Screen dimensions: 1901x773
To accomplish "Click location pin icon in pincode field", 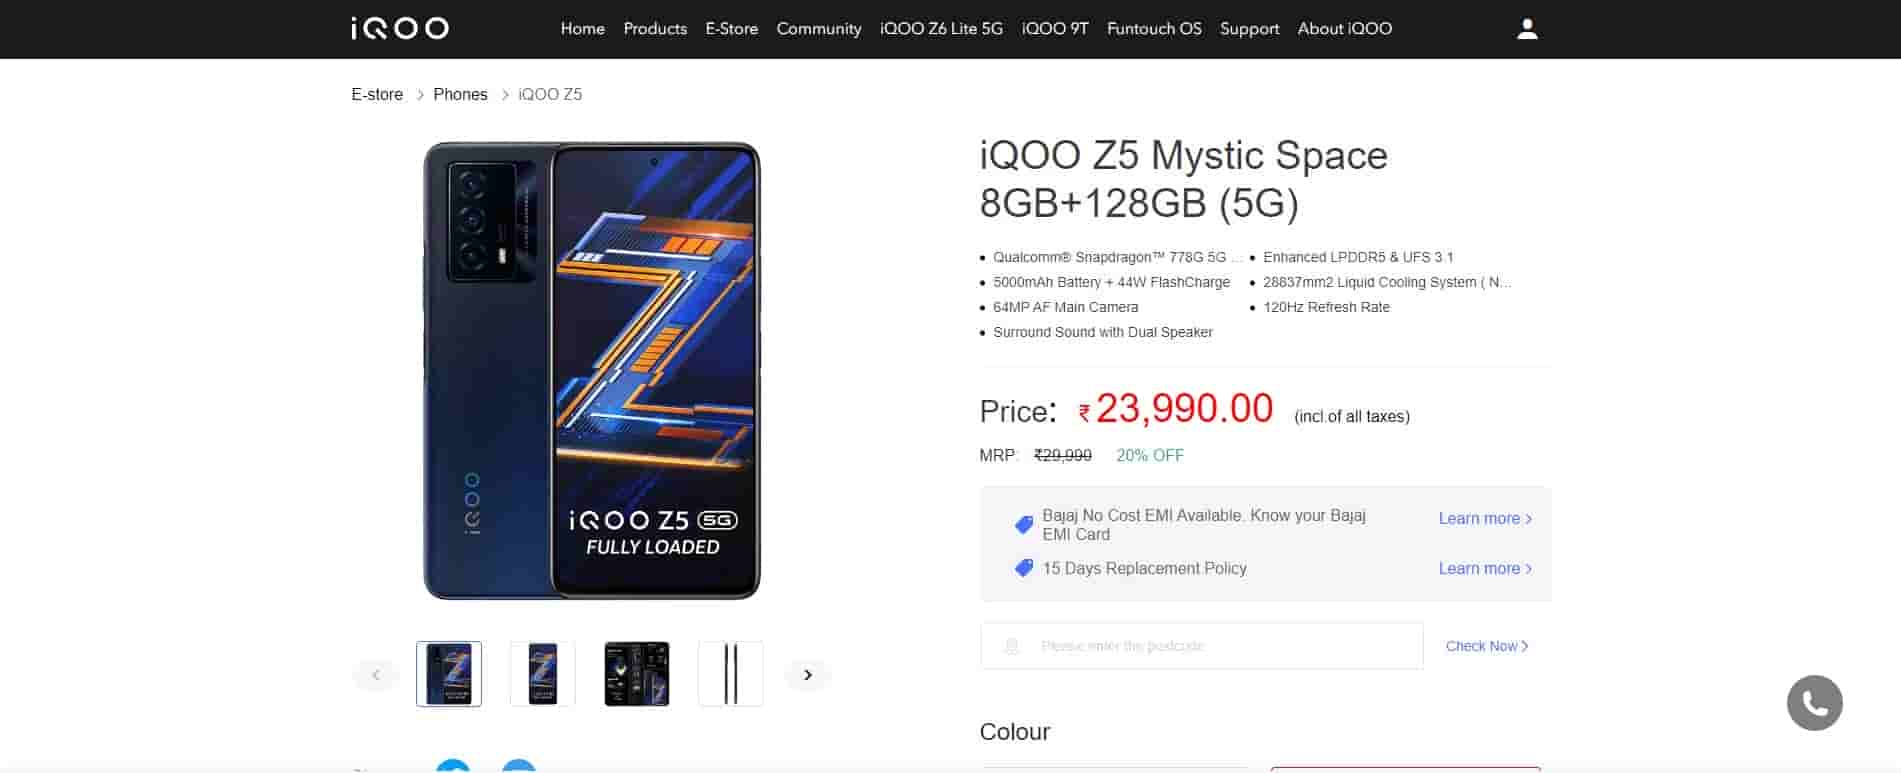I will (x=1011, y=646).
